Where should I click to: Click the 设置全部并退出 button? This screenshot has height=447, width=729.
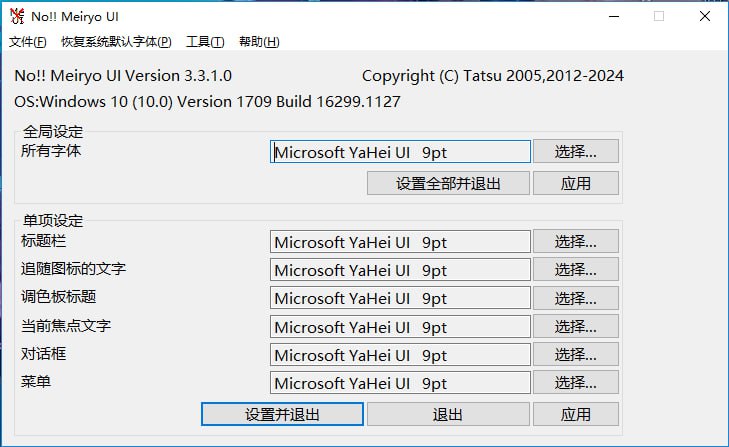coord(448,183)
